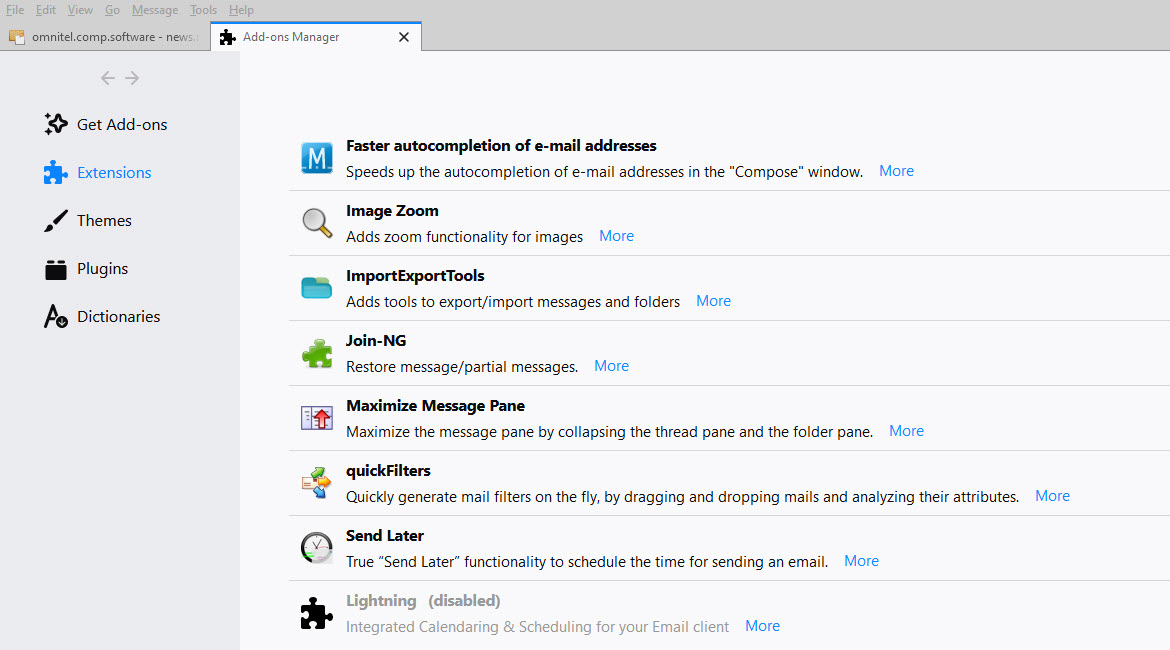Viewport: 1170px width, 650px height.
Task: Click the Join-NG green puzzle icon
Action: [317, 353]
